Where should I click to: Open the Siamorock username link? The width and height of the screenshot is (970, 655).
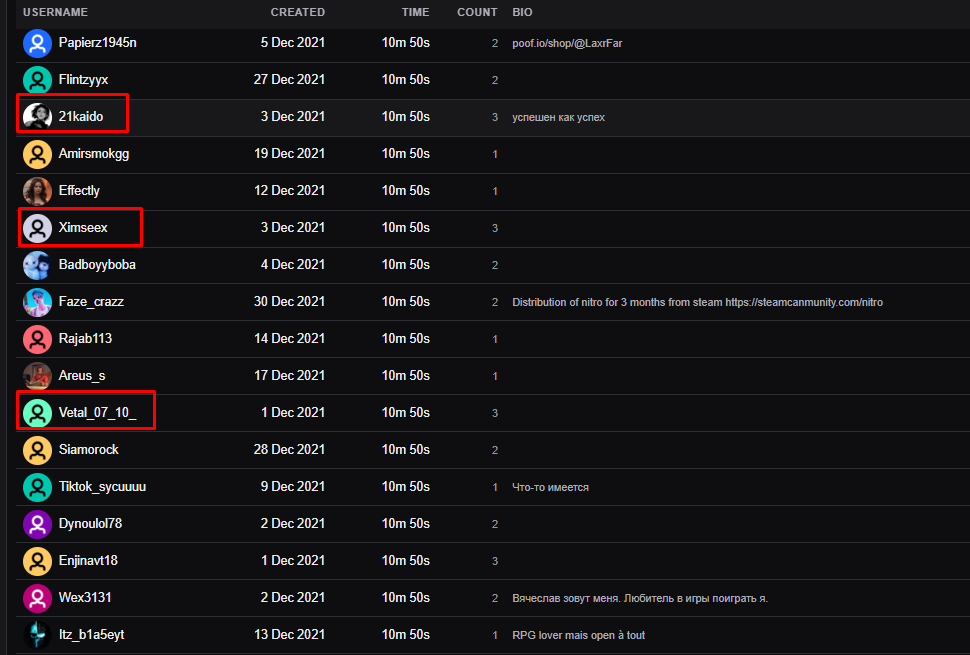pyautogui.click(x=89, y=450)
